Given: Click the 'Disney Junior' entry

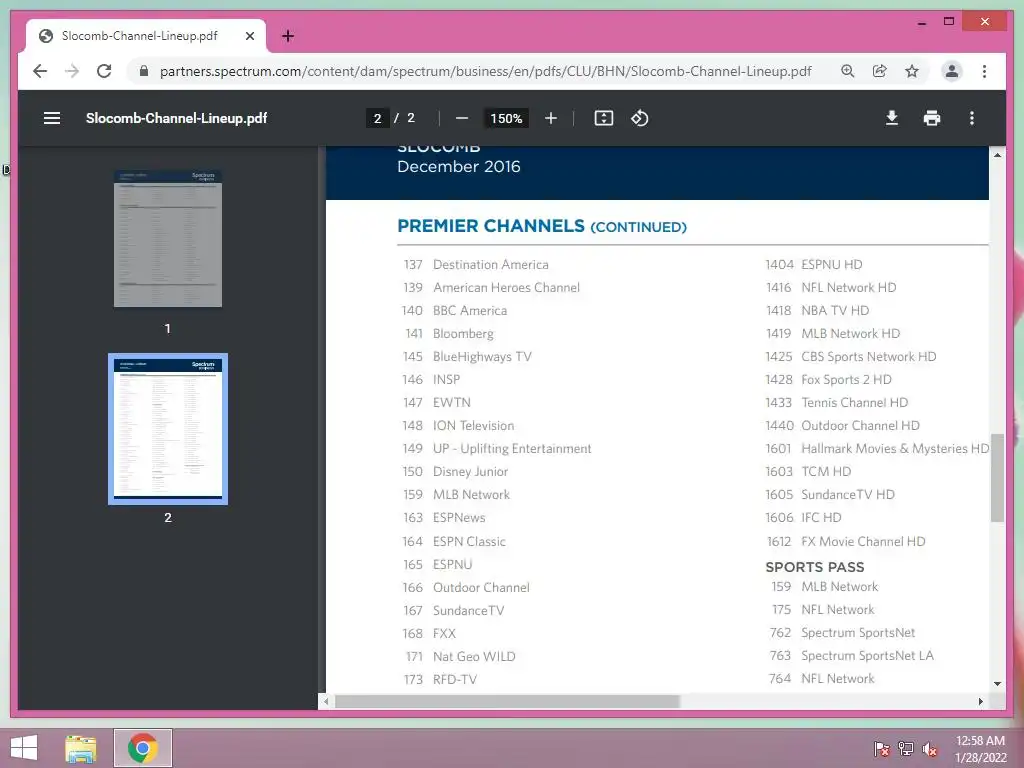Looking at the screenshot, I should click(x=470, y=472).
